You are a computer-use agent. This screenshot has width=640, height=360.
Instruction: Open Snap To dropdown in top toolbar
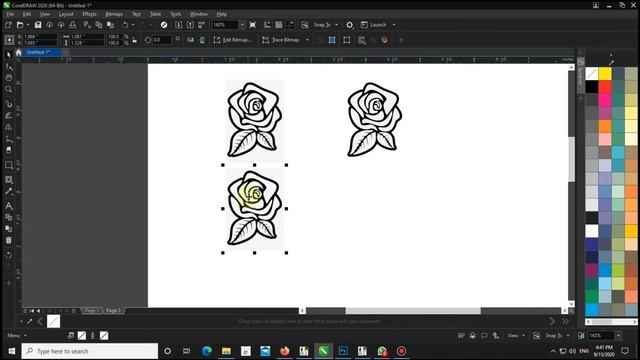[x=326, y=25]
